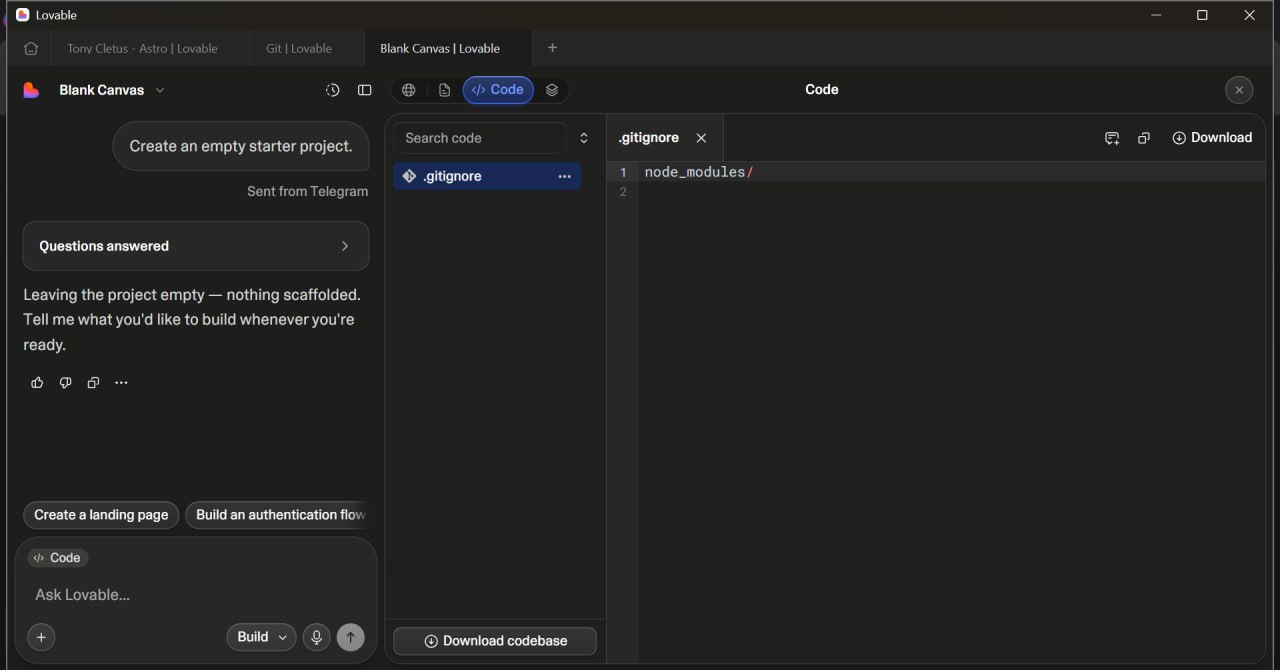Click Download codebase button

pos(495,641)
